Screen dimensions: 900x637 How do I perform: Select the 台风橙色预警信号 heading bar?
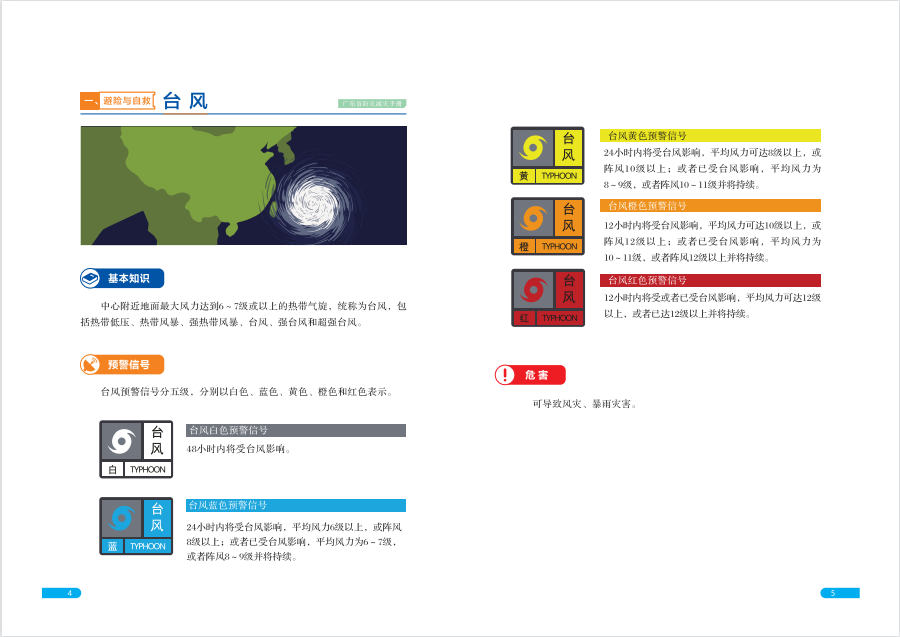click(710, 205)
